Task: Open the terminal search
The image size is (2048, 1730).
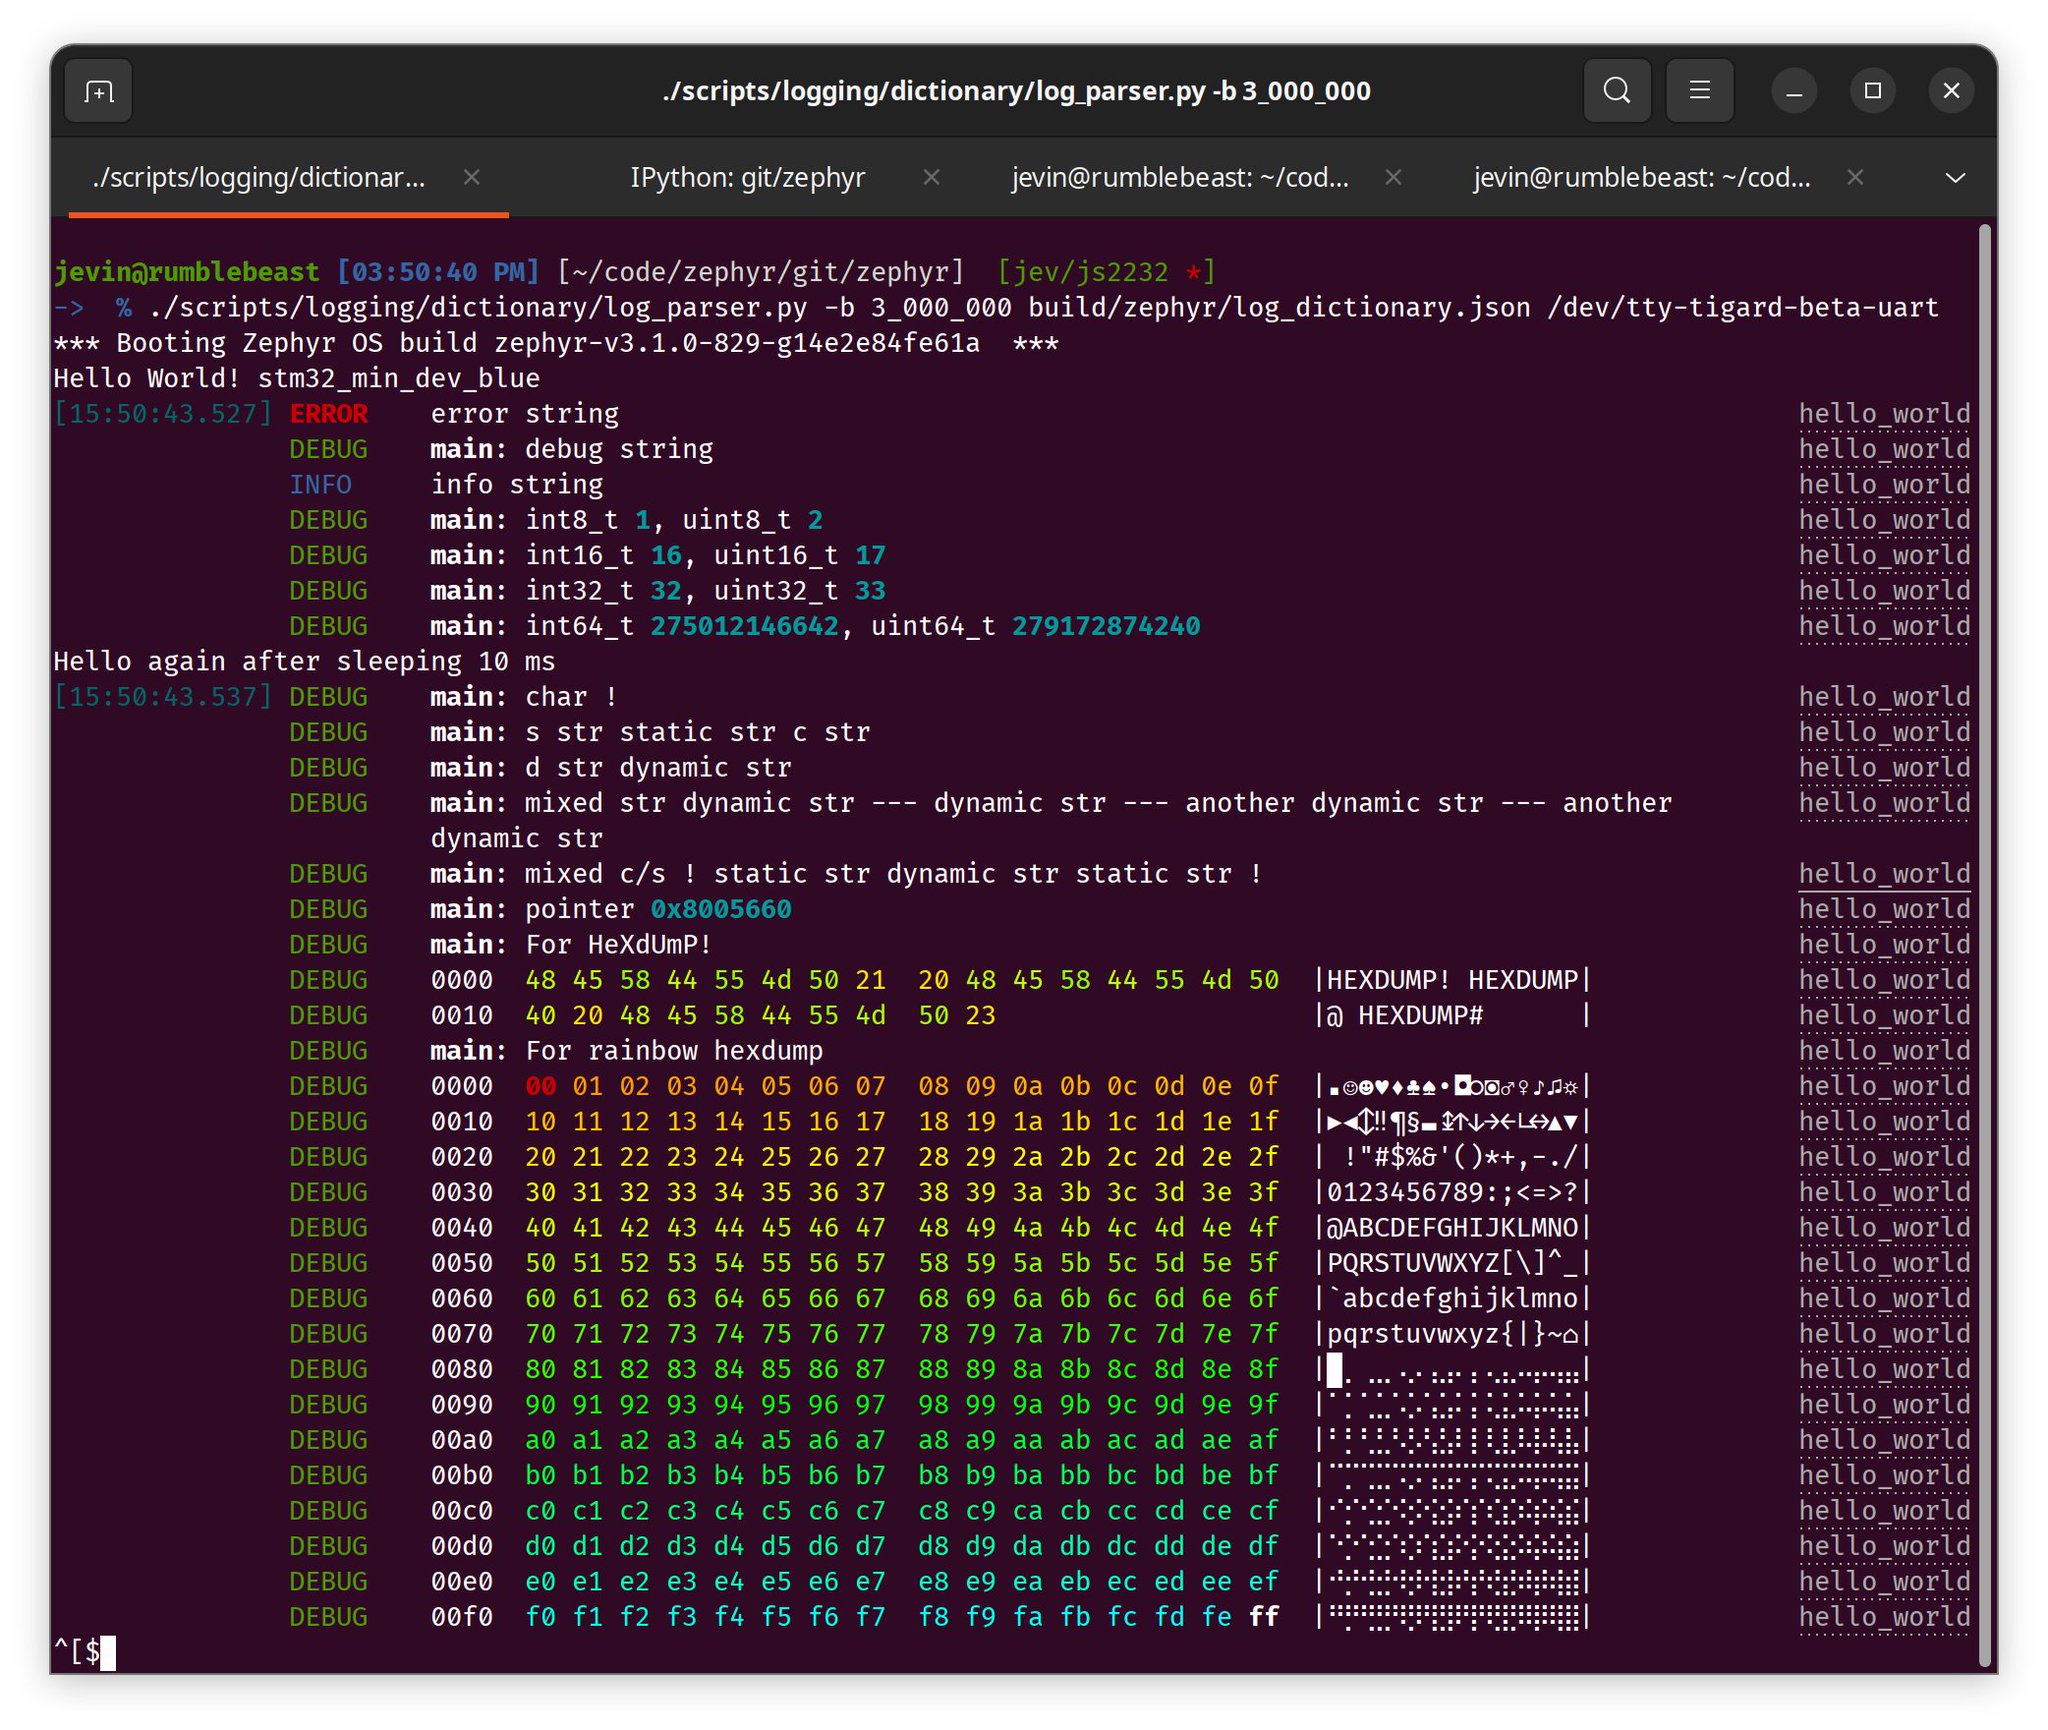Action: click(x=1616, y=91)
